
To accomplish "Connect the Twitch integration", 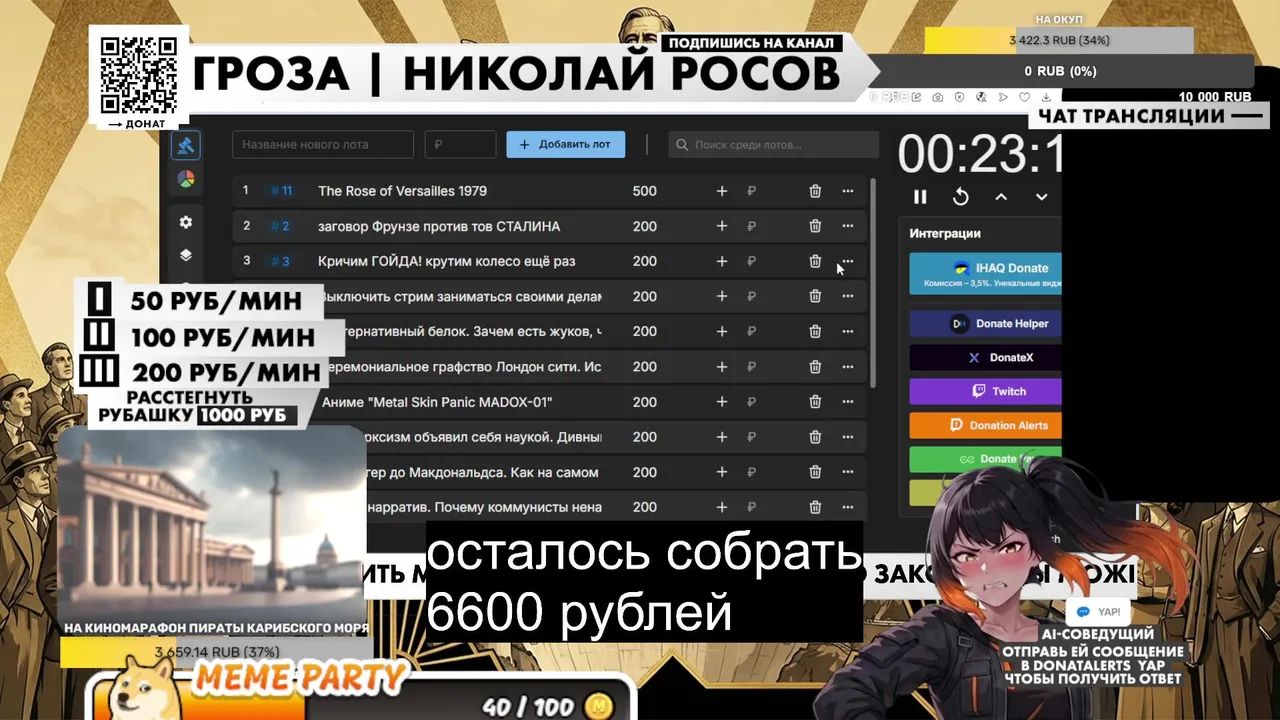I will tap(985, 391).
